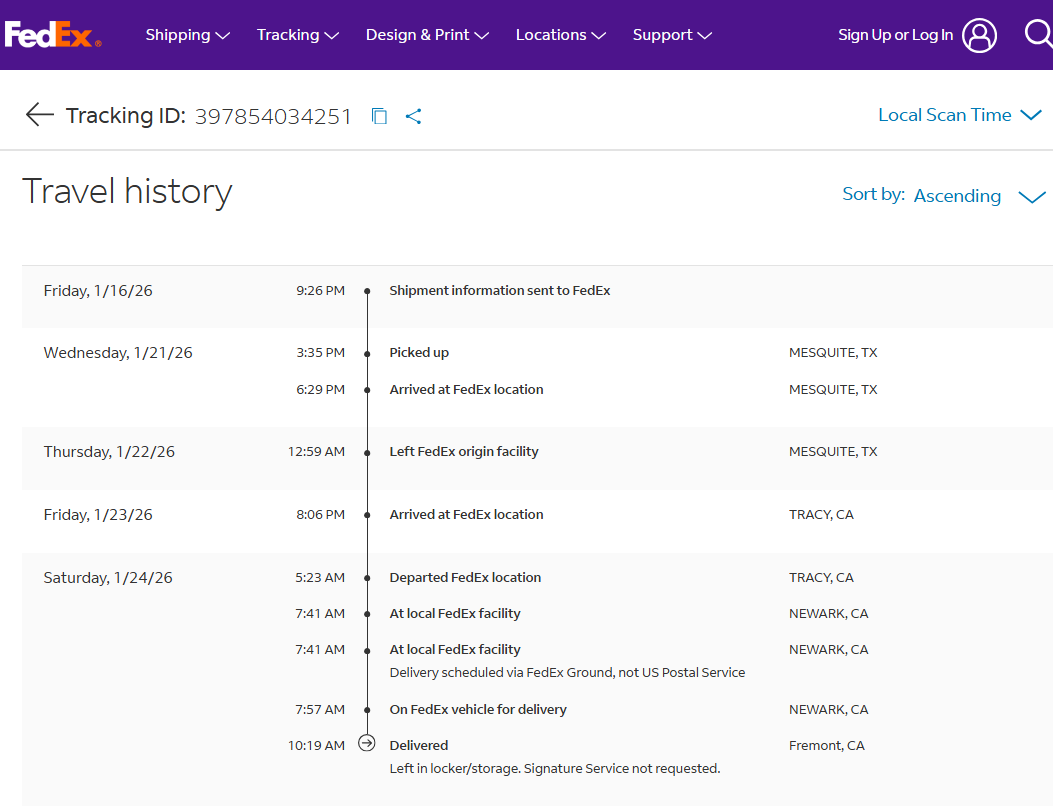Click the 9:26 PM timestamp

(320, 291)
